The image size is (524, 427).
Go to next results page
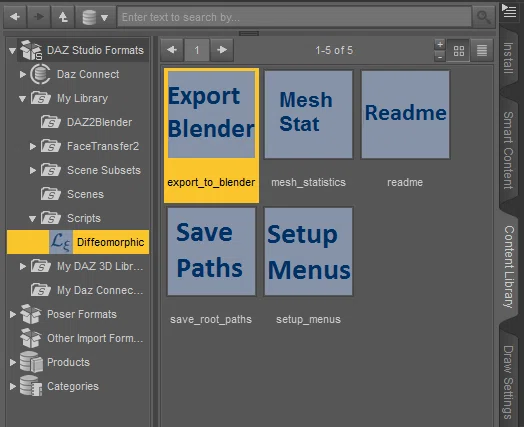tap(222, 50)
